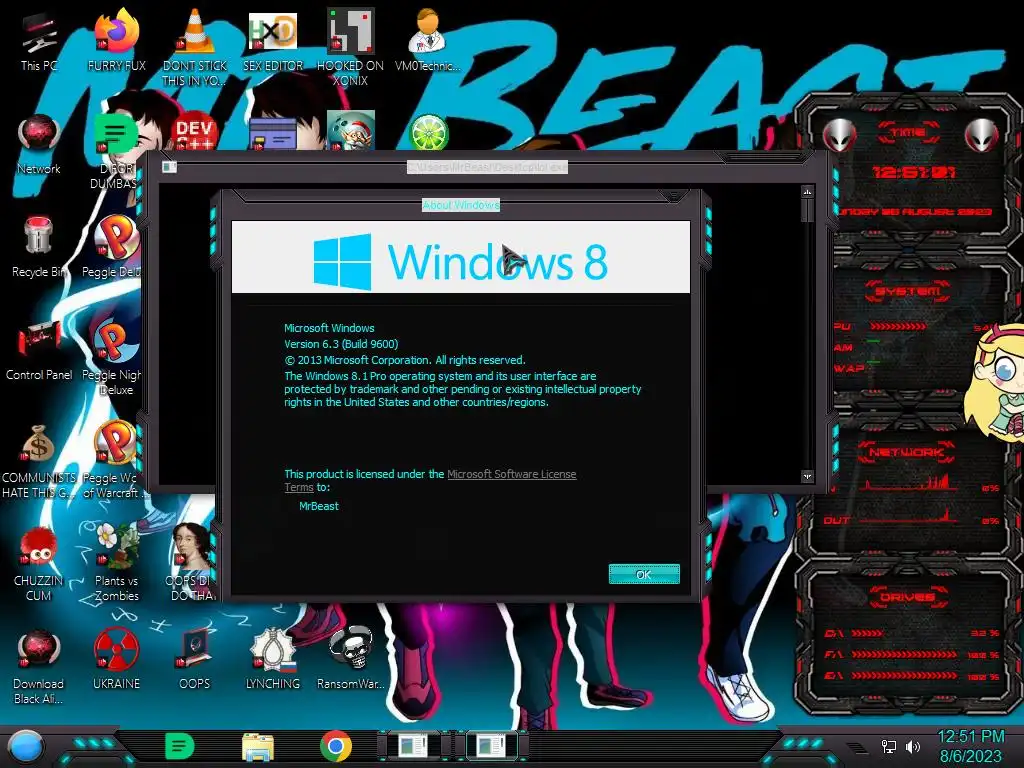Open the Peggle World of Warcraft shortcut
1024x768 pixels.
click(115, 457)
